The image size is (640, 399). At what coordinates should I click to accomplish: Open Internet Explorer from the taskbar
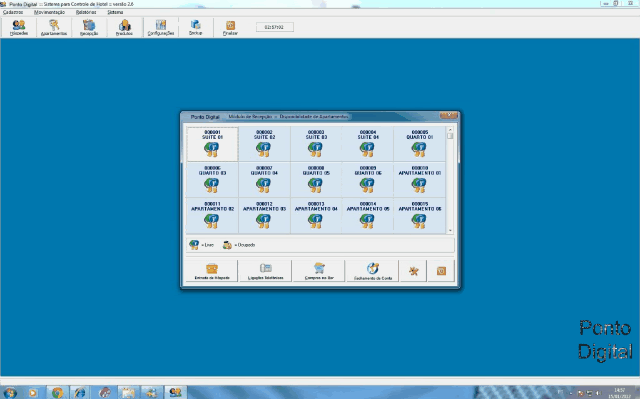click(x=80, y=393)
